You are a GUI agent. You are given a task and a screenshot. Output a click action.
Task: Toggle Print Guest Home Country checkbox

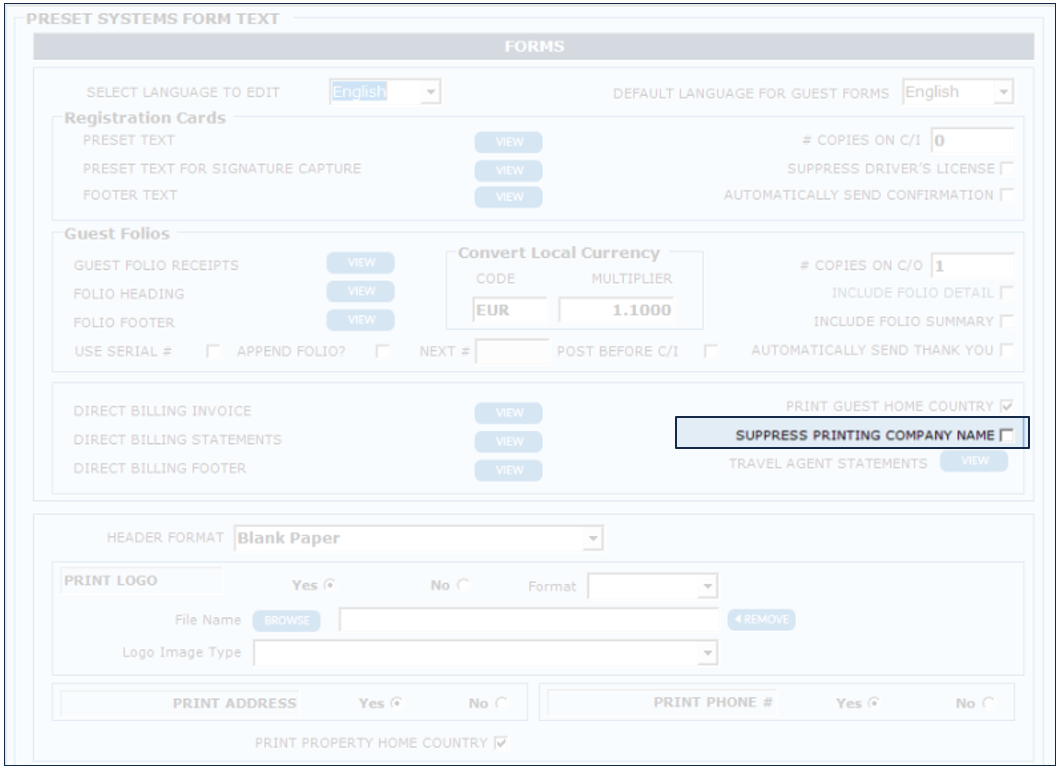coord(1006,407)
